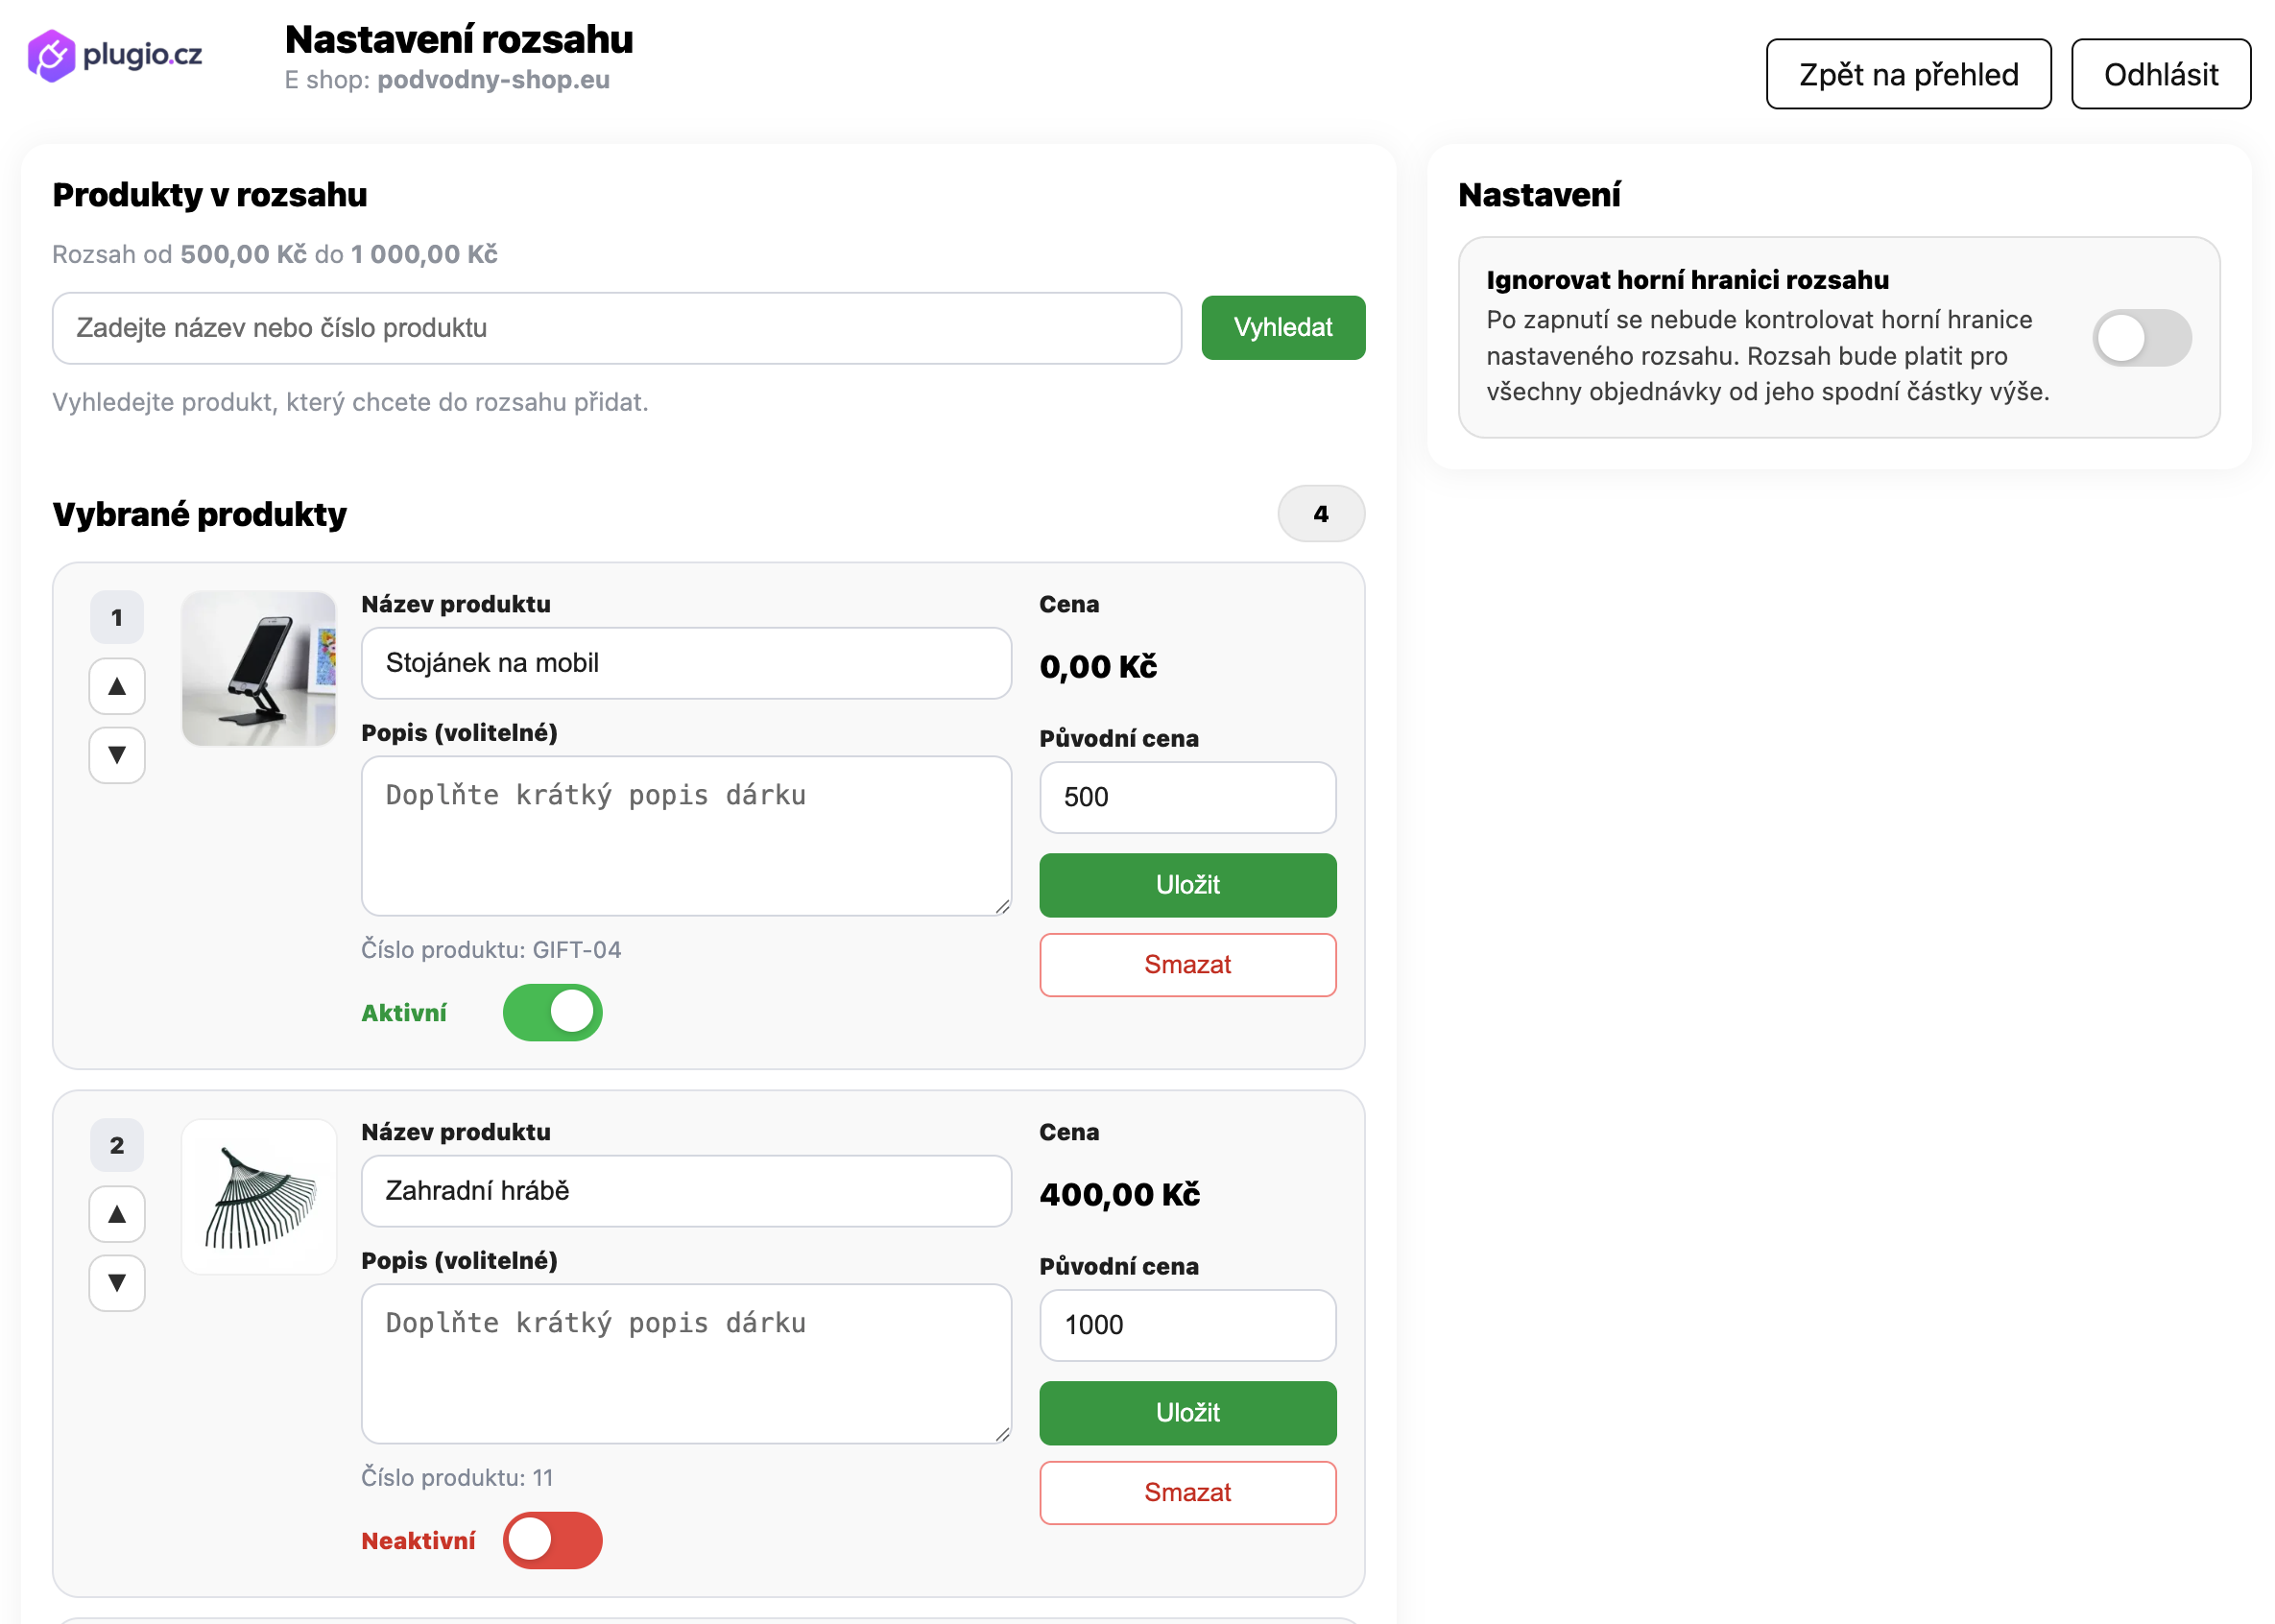Image resolution: width=2275 pixels, height=1624 pixels.
Task: Save the Zahradní hrábě product
Action: [1187, 1413]
